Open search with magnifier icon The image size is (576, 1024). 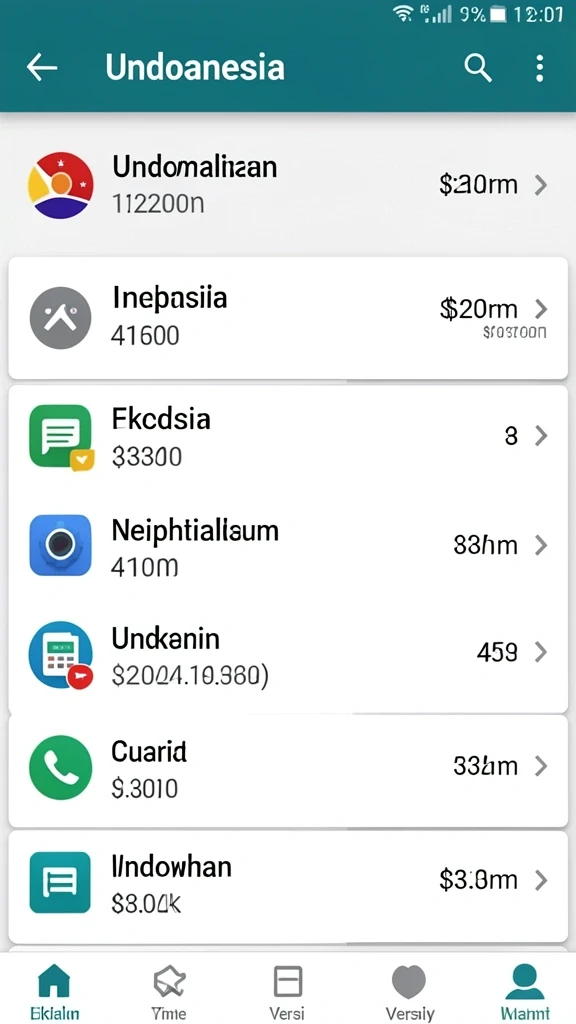477,67
